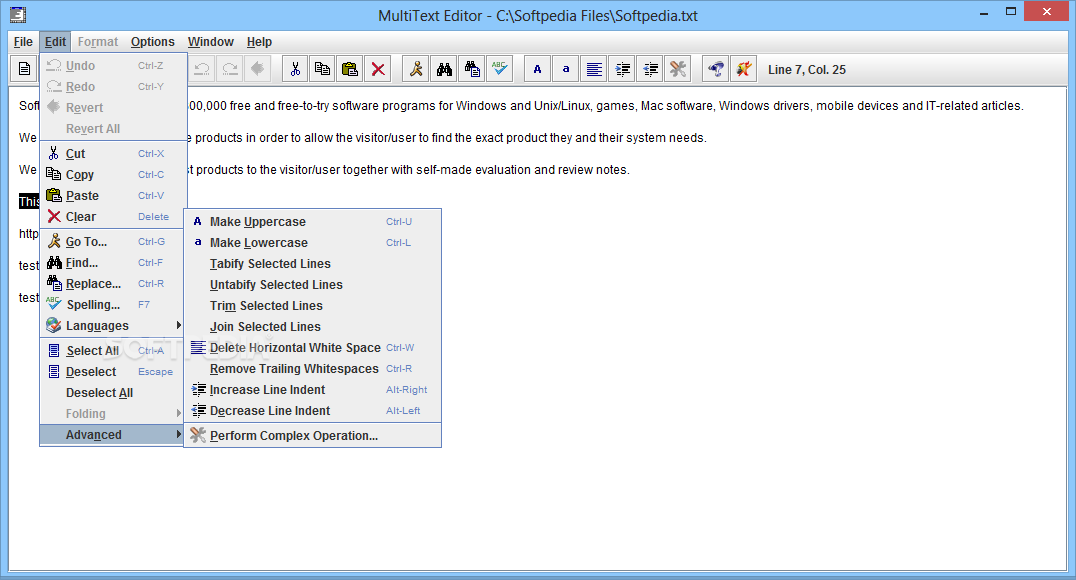Image resolution: width=1076 pixels, height=580 pixels.
Task: Click the line ending 'evaluation and review notes.'
Action: click(408, 170)
